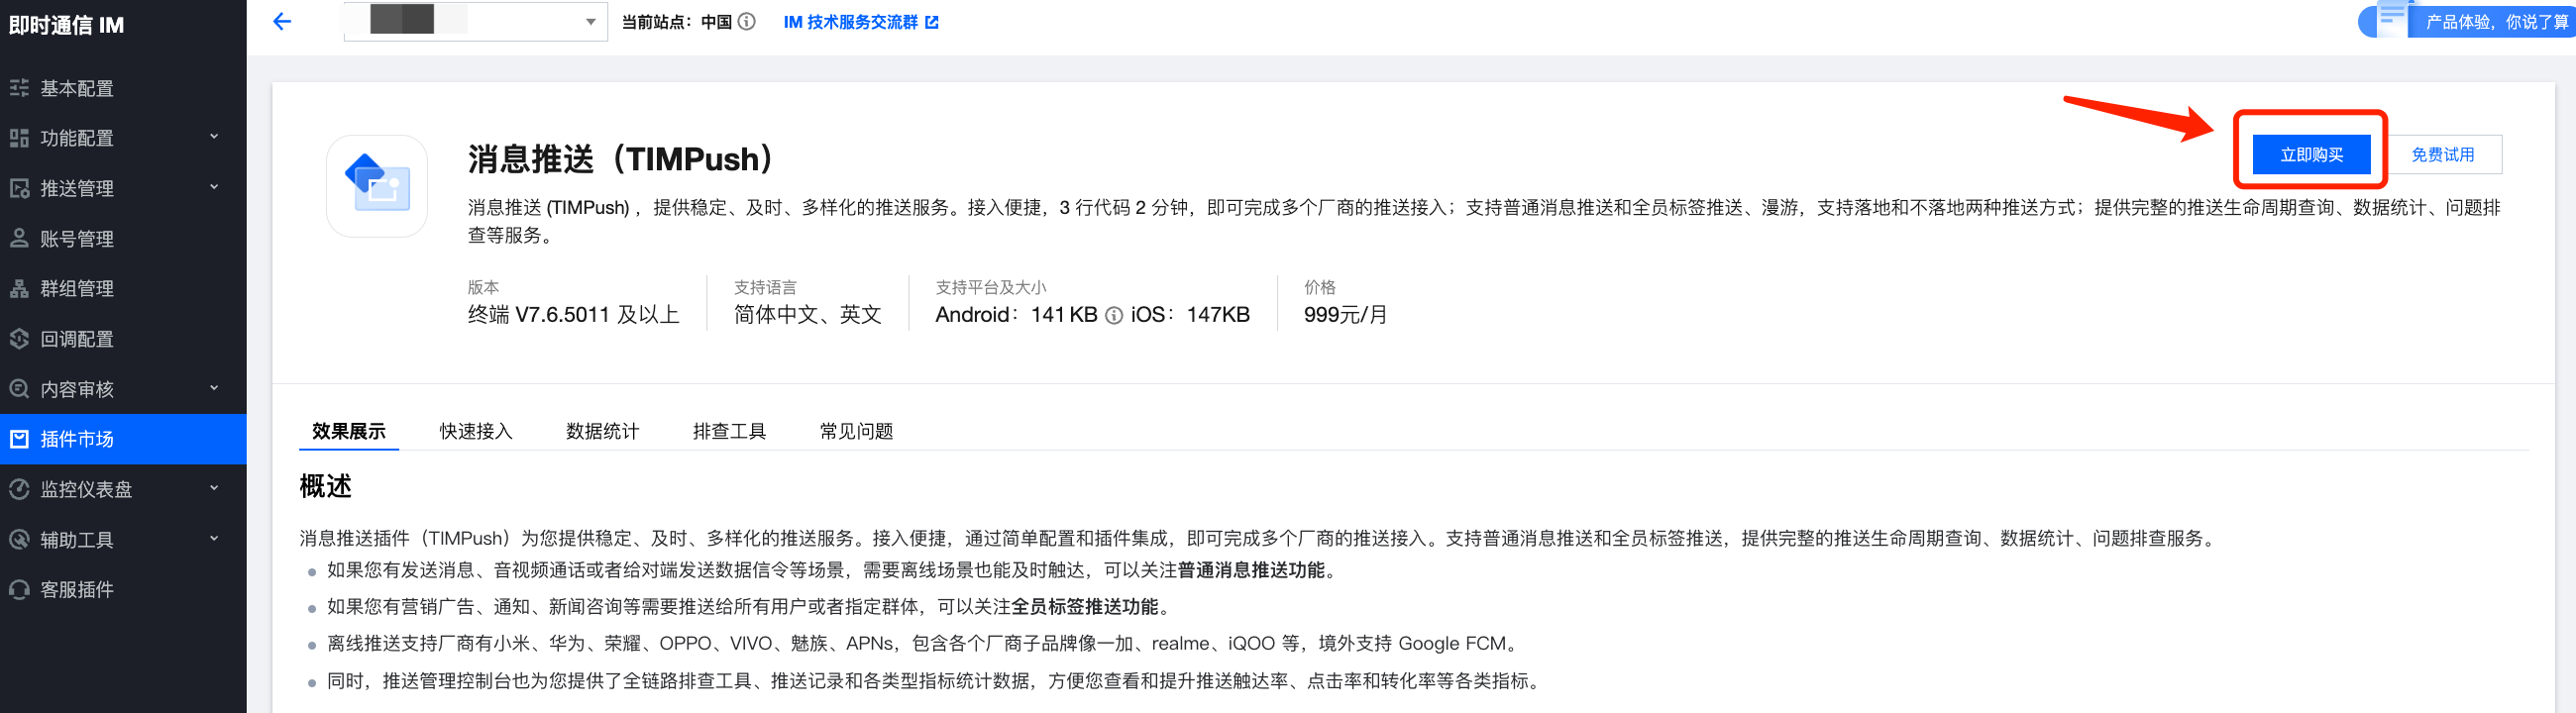The width and height of the screenshot is (2576, 713).
Task: Click the 内容审核 magnifier icon
Action: [19, 389]
